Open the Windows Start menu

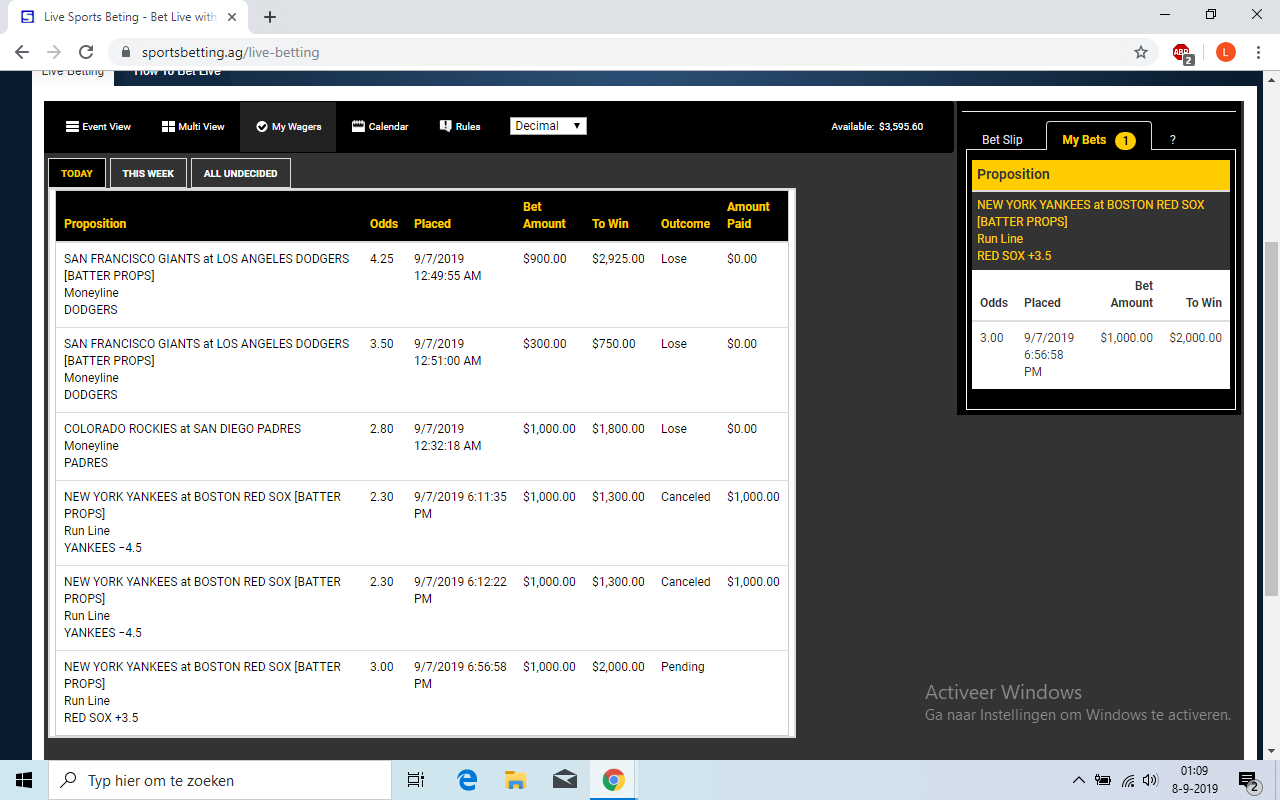24,780
